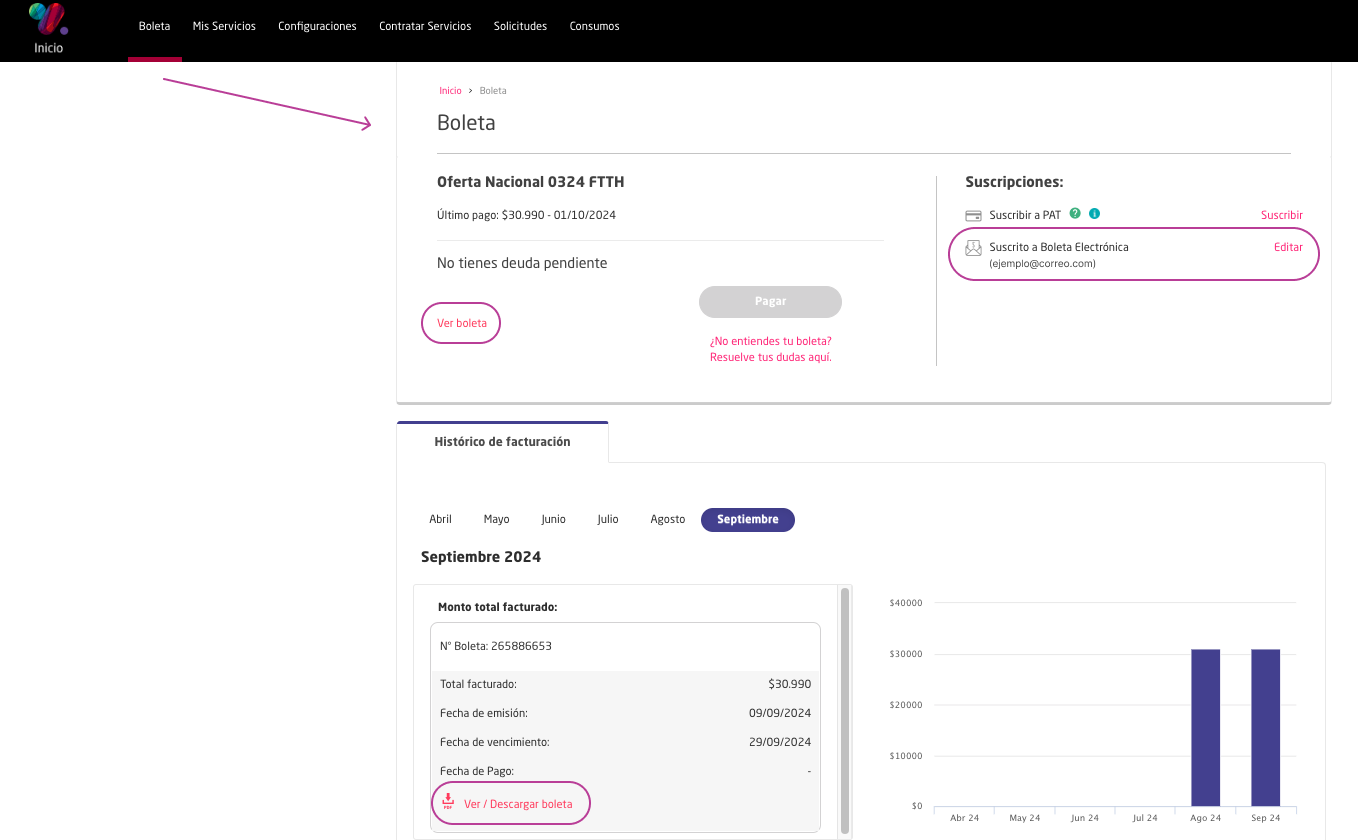The image size is (1358, 840).
Task: Click Suscribir link for PAT
Action: 1281,215
